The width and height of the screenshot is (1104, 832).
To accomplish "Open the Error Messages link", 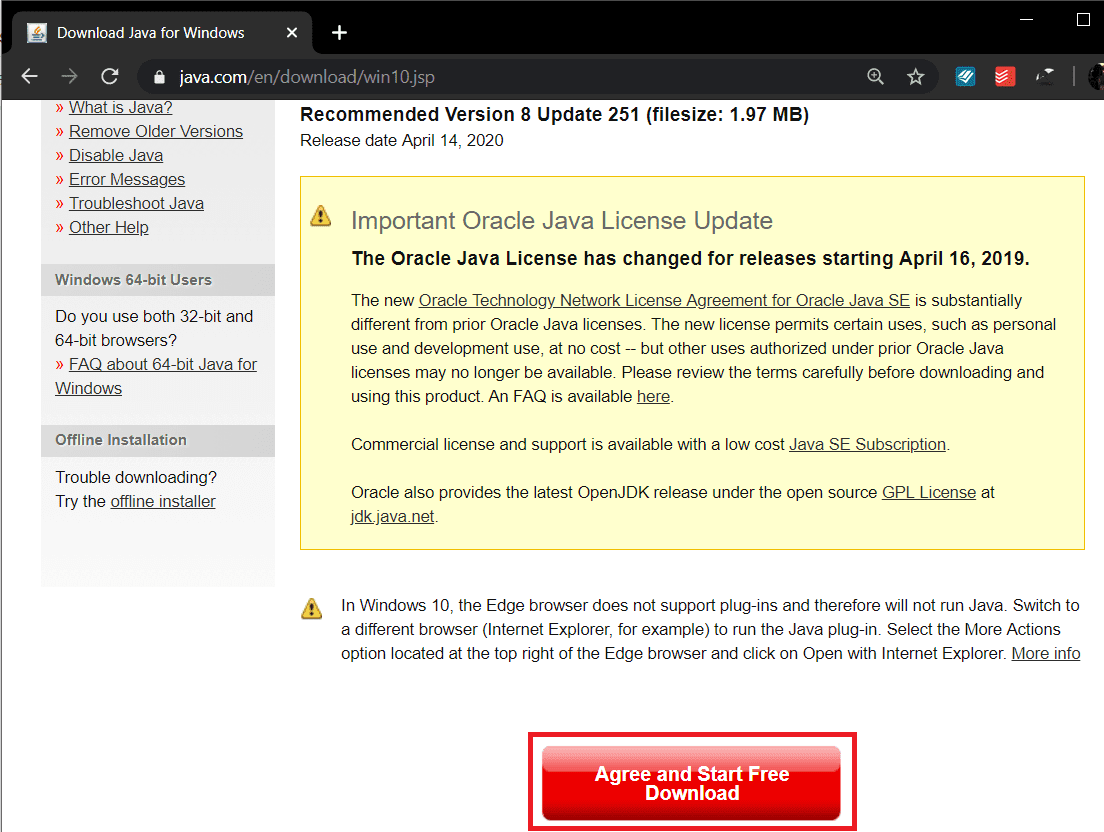I will pos(127,179).
